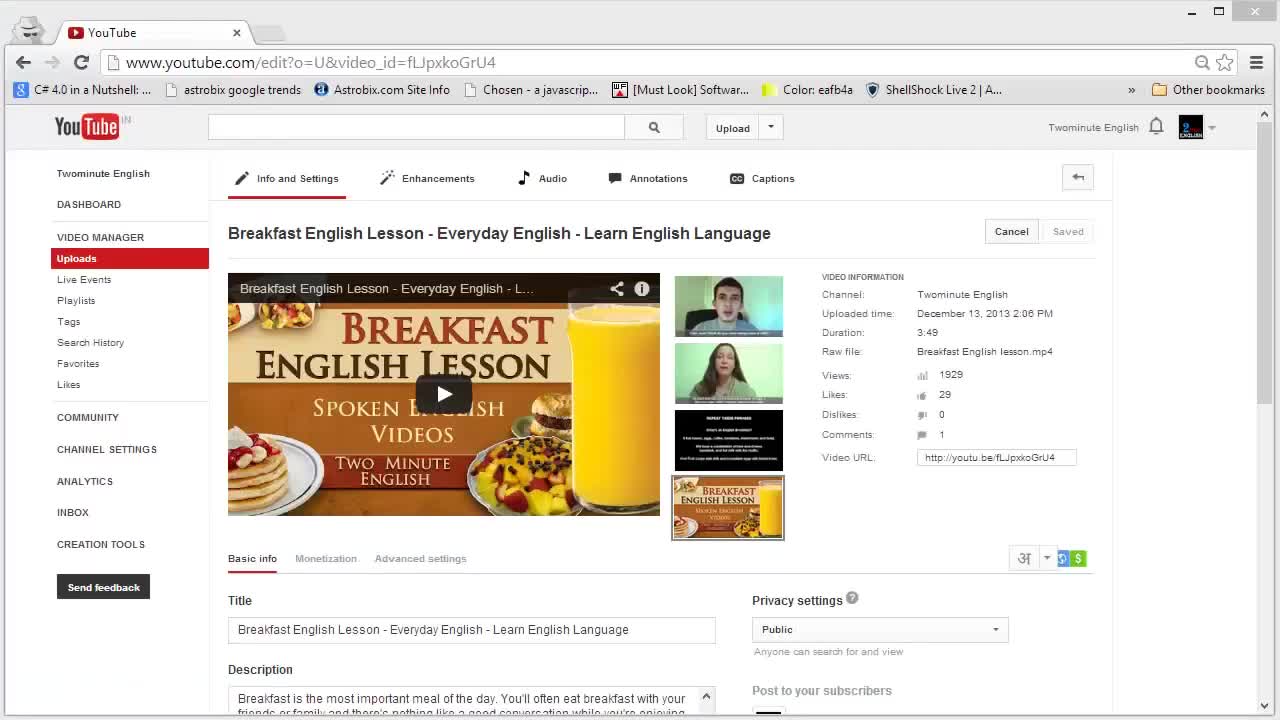This screenshot has width=1280, height=720.
Task: Click the Twominute English channel avatar
Action: tap(1191, 127)
